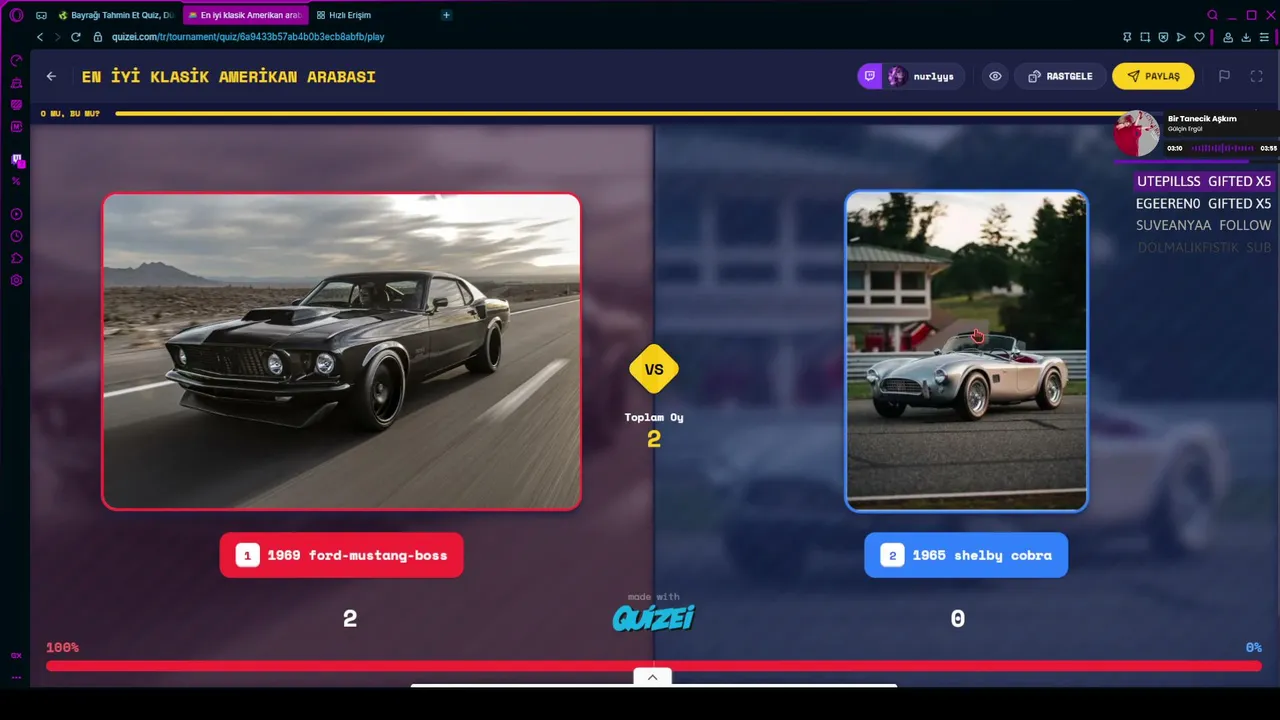This screenshot has width=1280, height=720.
Task: Reload the current page
Action: pos(75,37)
